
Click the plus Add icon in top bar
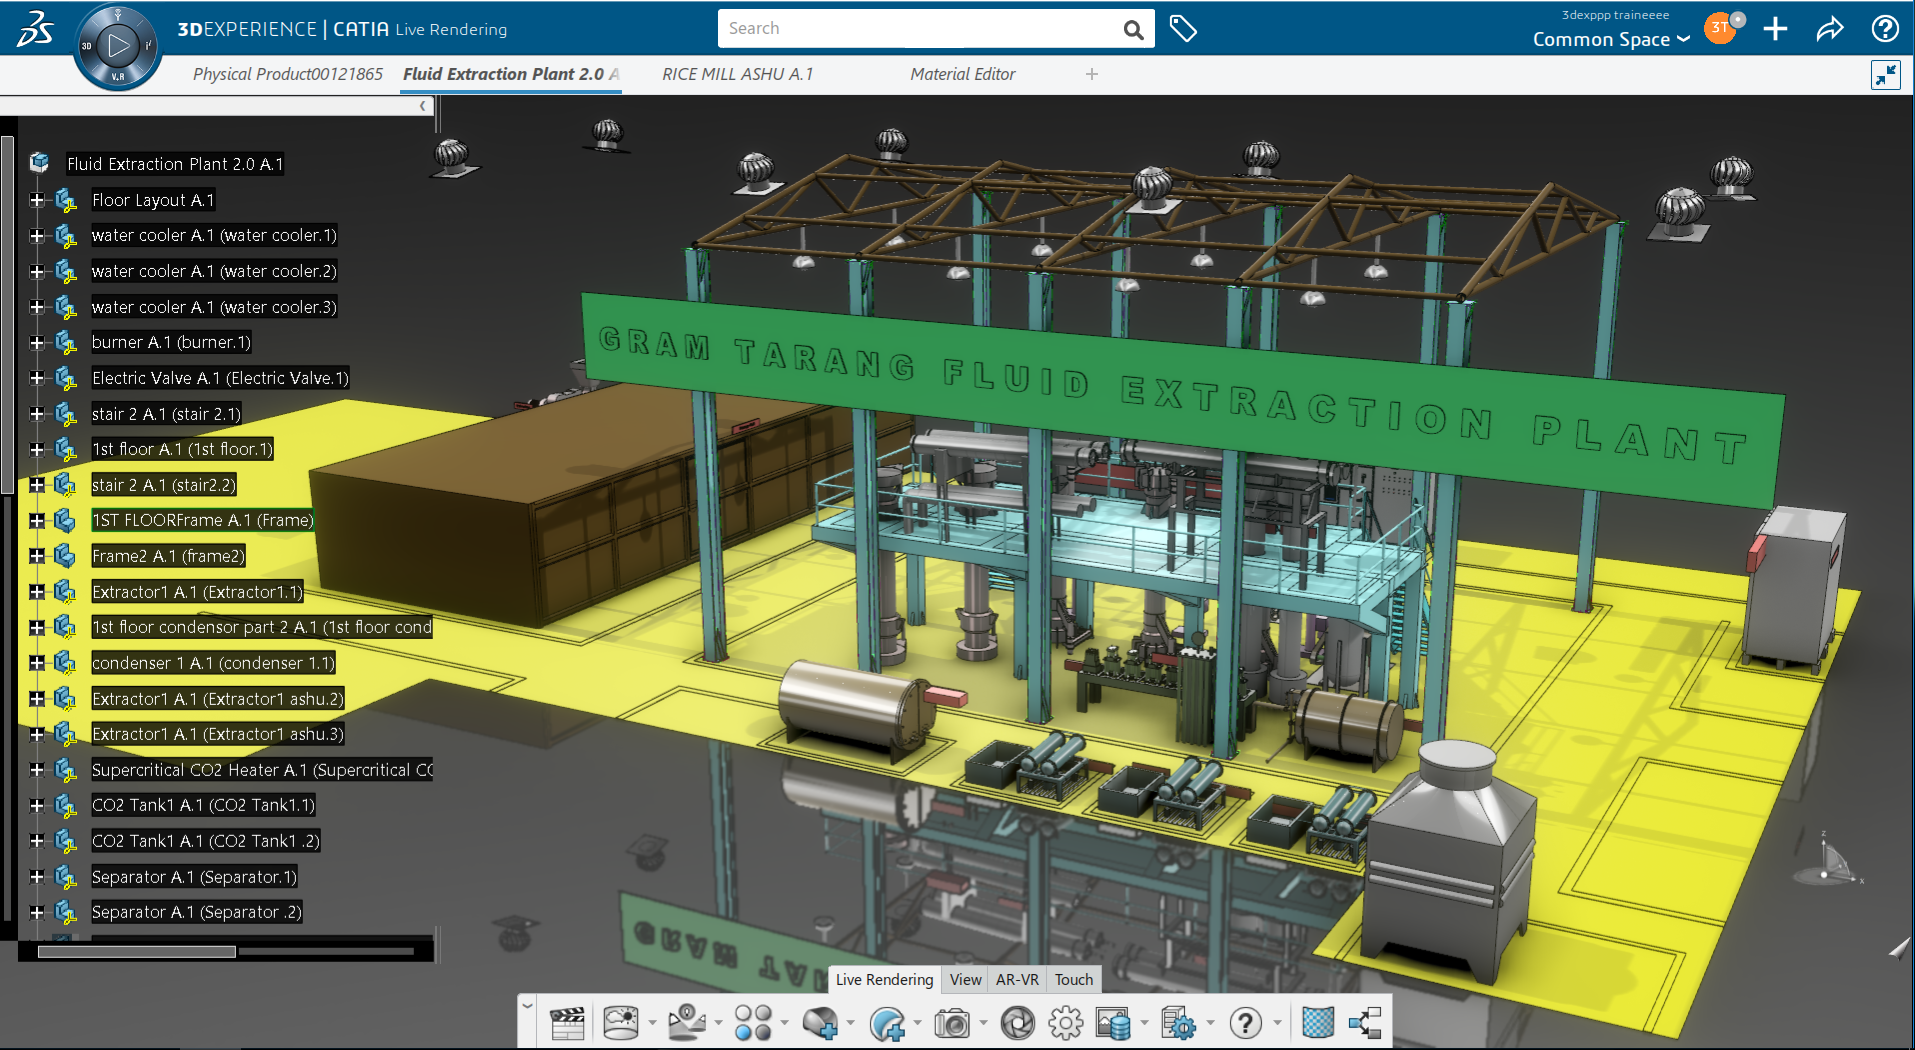pos(1775,28)
